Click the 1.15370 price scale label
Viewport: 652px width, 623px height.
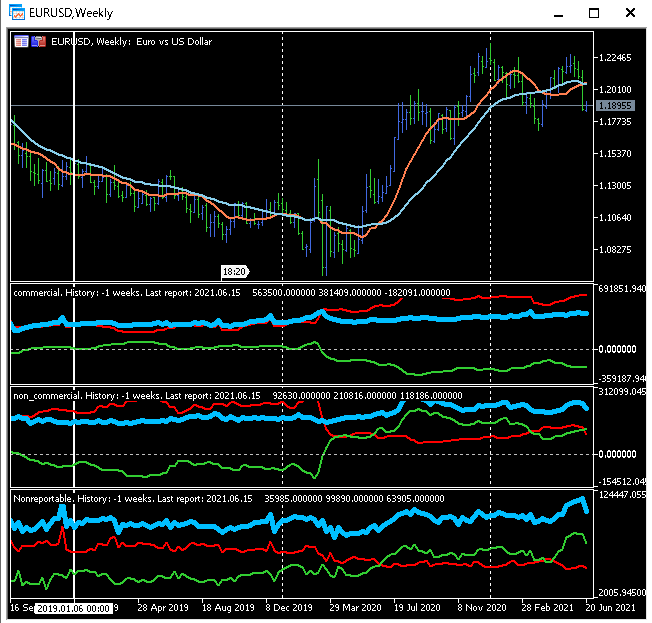pos(615,154)
